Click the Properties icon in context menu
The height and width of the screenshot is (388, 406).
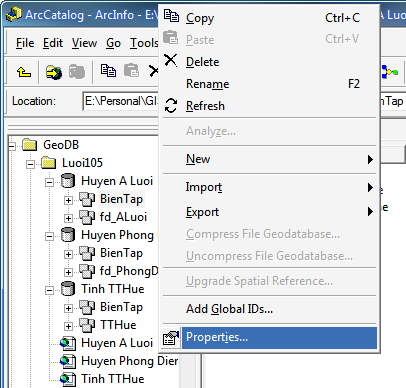click(171, 338)
